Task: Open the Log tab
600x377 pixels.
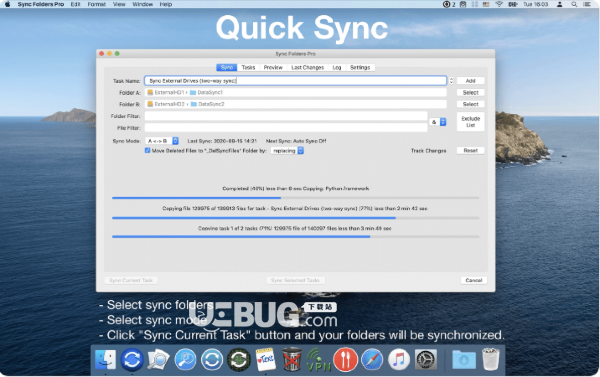Action: tap(337, 67)
